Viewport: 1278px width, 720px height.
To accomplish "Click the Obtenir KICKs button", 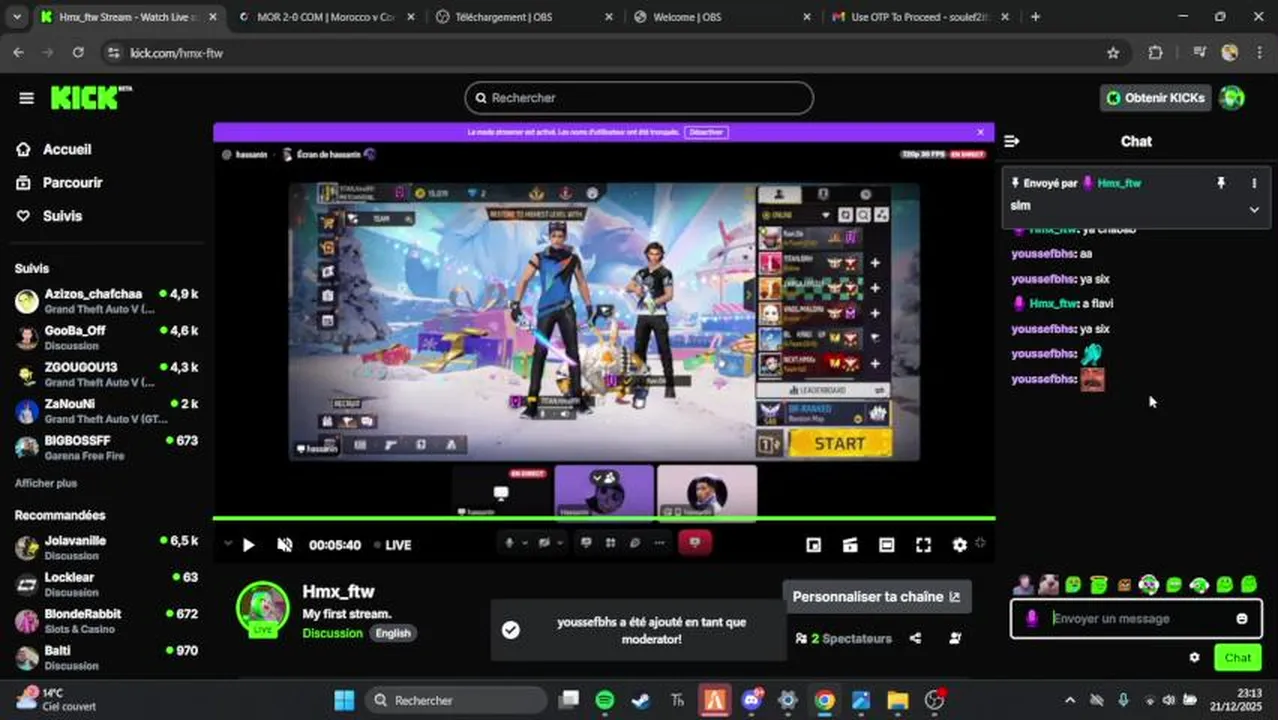I will [1155, 98].
